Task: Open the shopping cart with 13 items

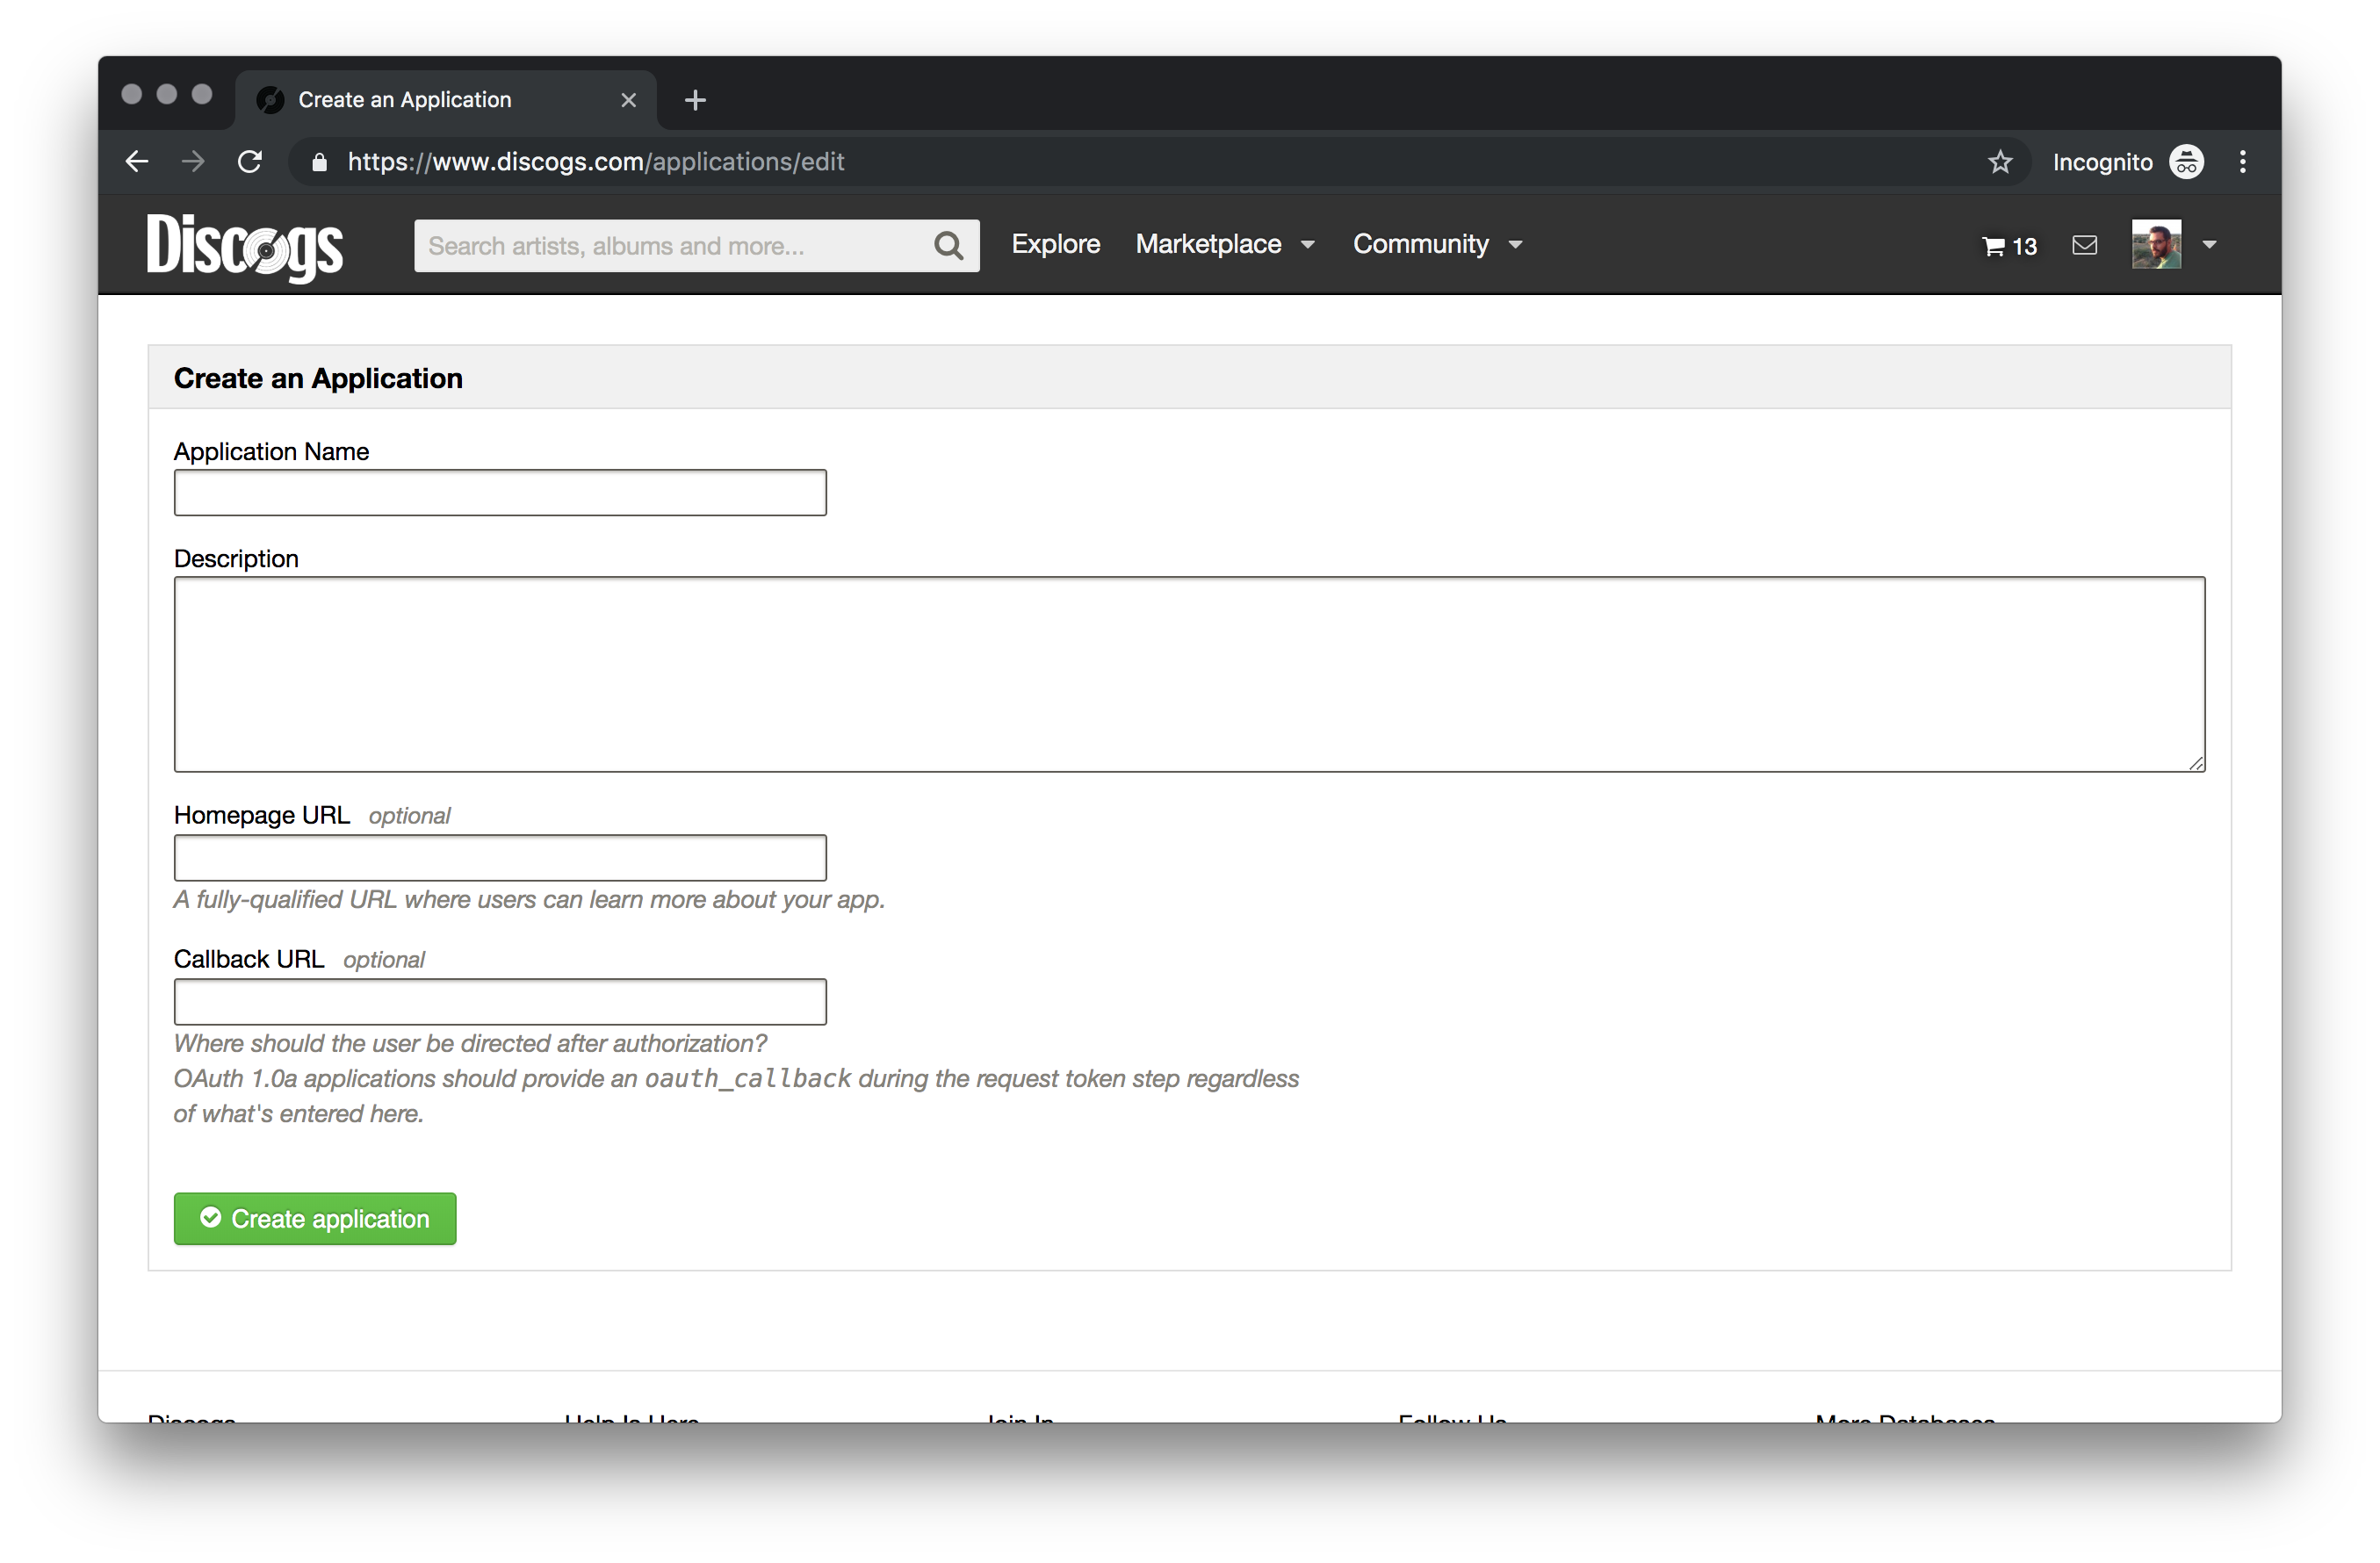Action: click(x=2009, y=246)
